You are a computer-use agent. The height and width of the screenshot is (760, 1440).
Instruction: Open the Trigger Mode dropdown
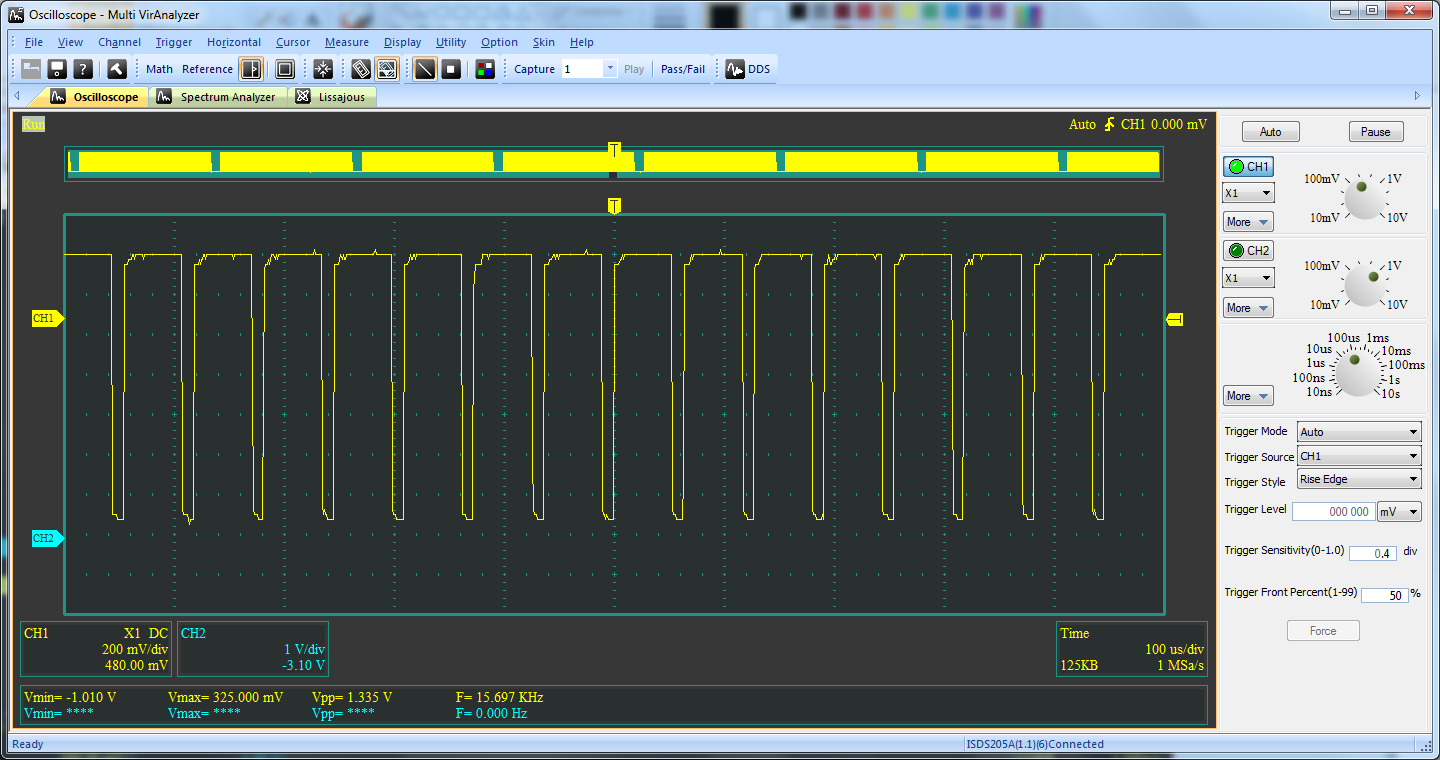[x=1359, y=432]
